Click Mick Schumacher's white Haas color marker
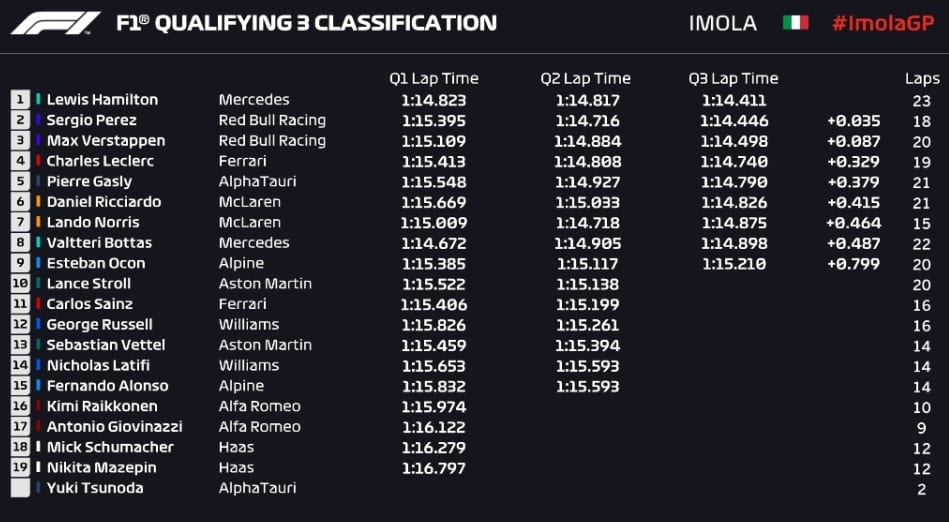 point(38,447)
